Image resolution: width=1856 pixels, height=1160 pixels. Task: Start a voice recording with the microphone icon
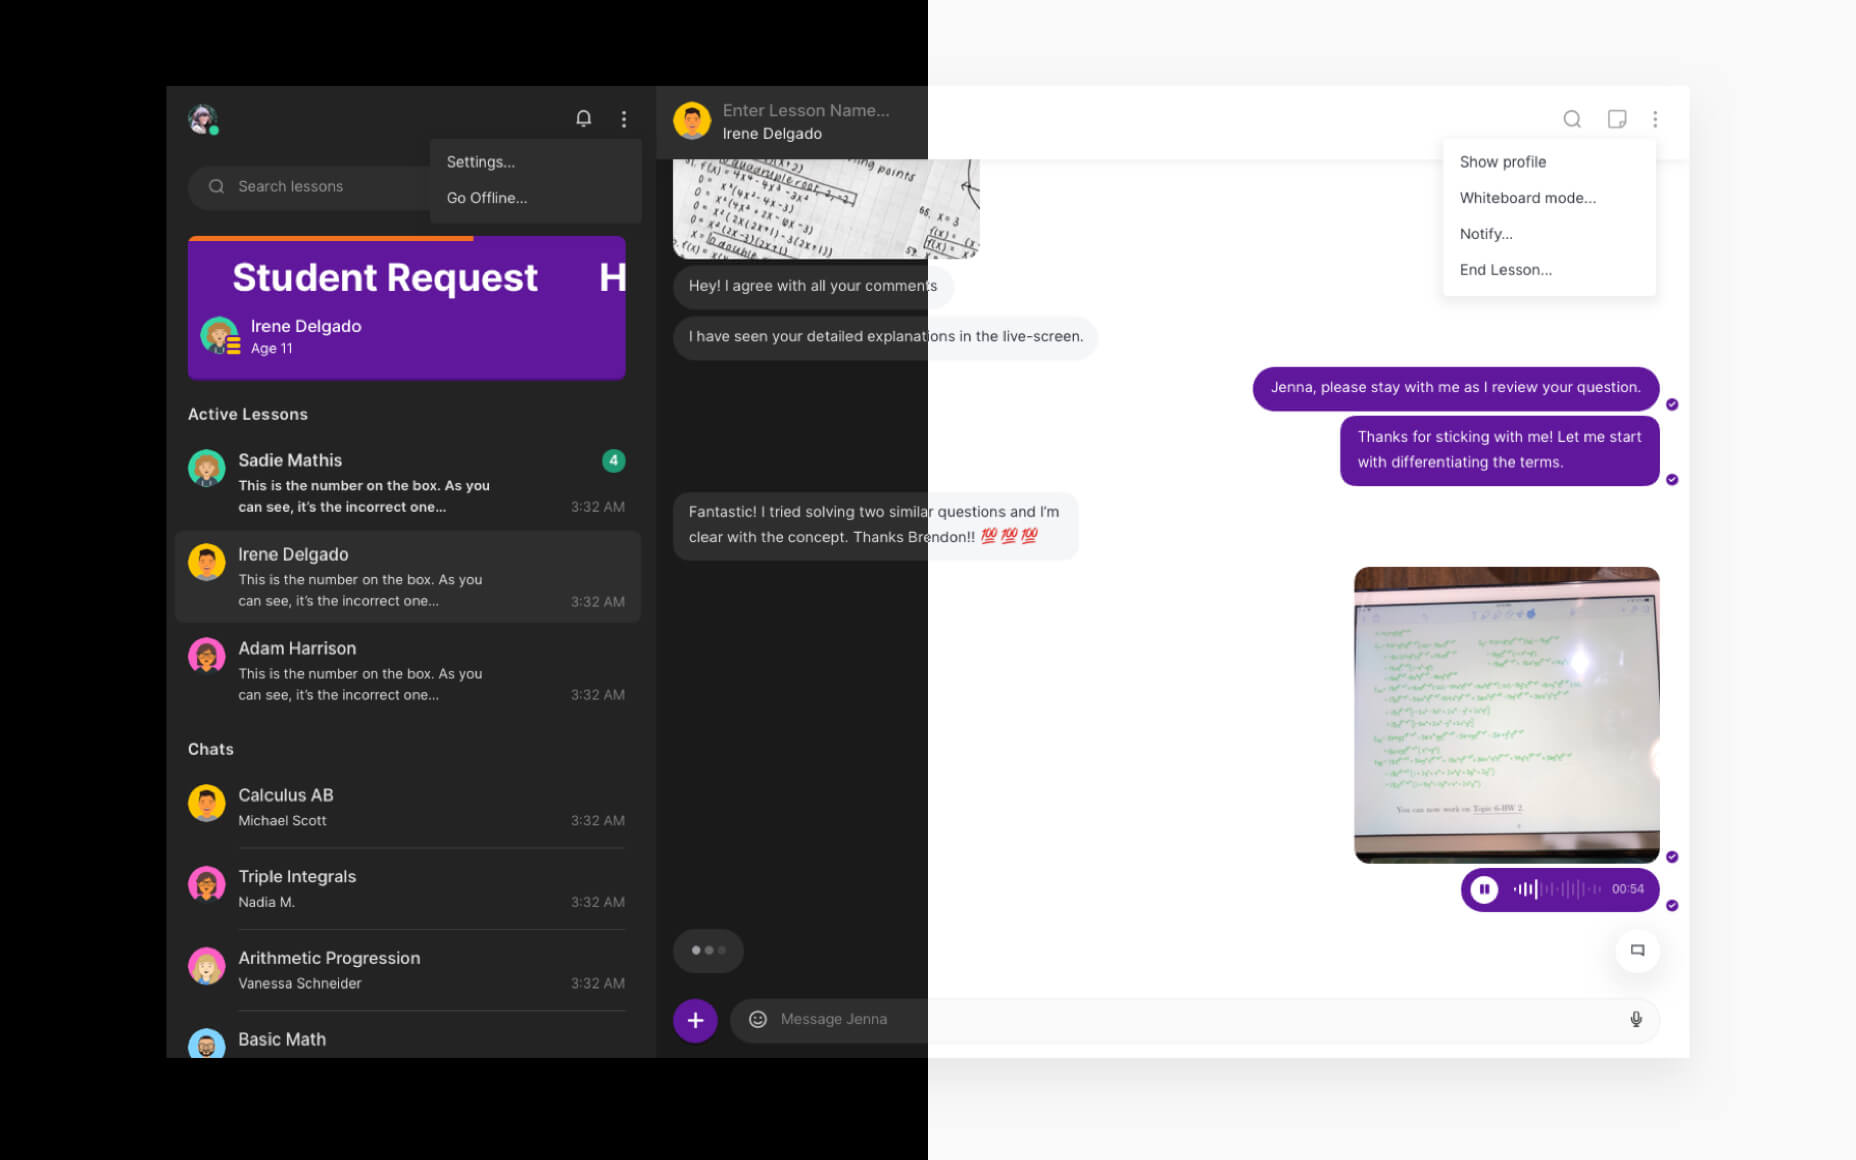click(x=1636, y=1019)
